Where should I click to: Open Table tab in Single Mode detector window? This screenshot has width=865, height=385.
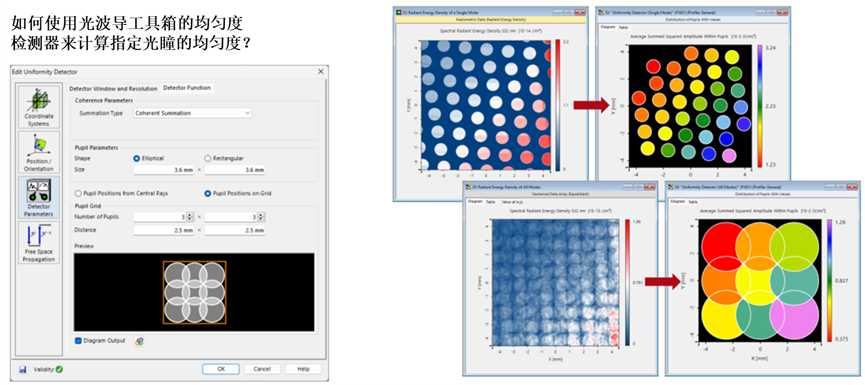[x=623, y=27]
